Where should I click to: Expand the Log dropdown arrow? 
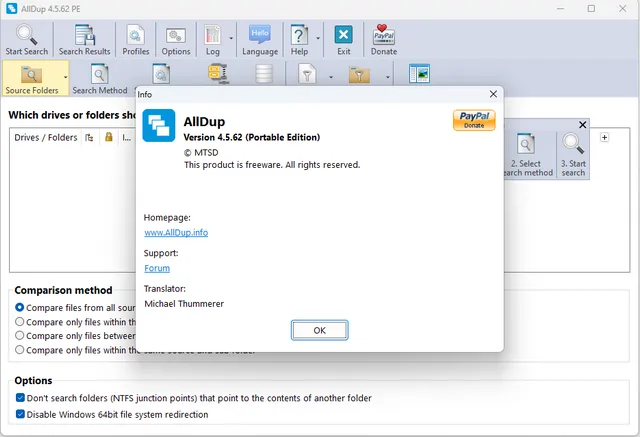click(231, 38)
